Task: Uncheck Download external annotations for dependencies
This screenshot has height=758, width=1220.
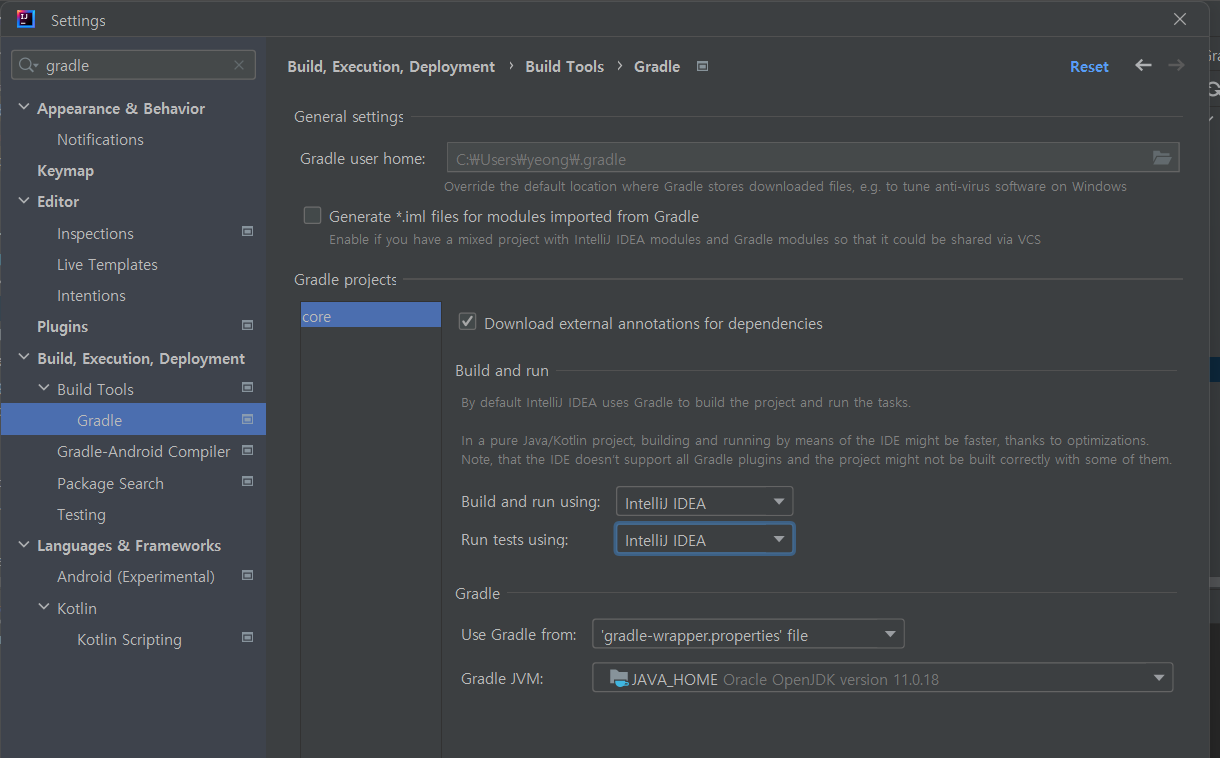Action: [467, 322]
